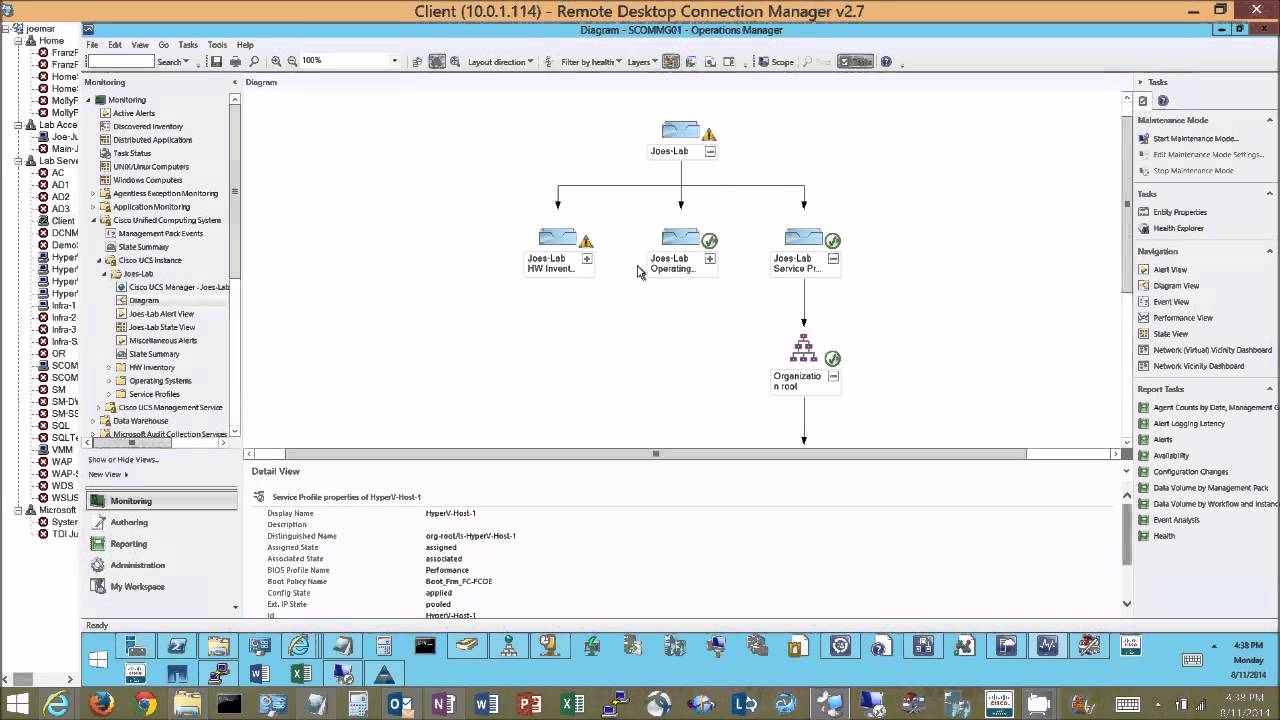Select the Joes-Lab HW Inventory diagram node

[557, 237]
